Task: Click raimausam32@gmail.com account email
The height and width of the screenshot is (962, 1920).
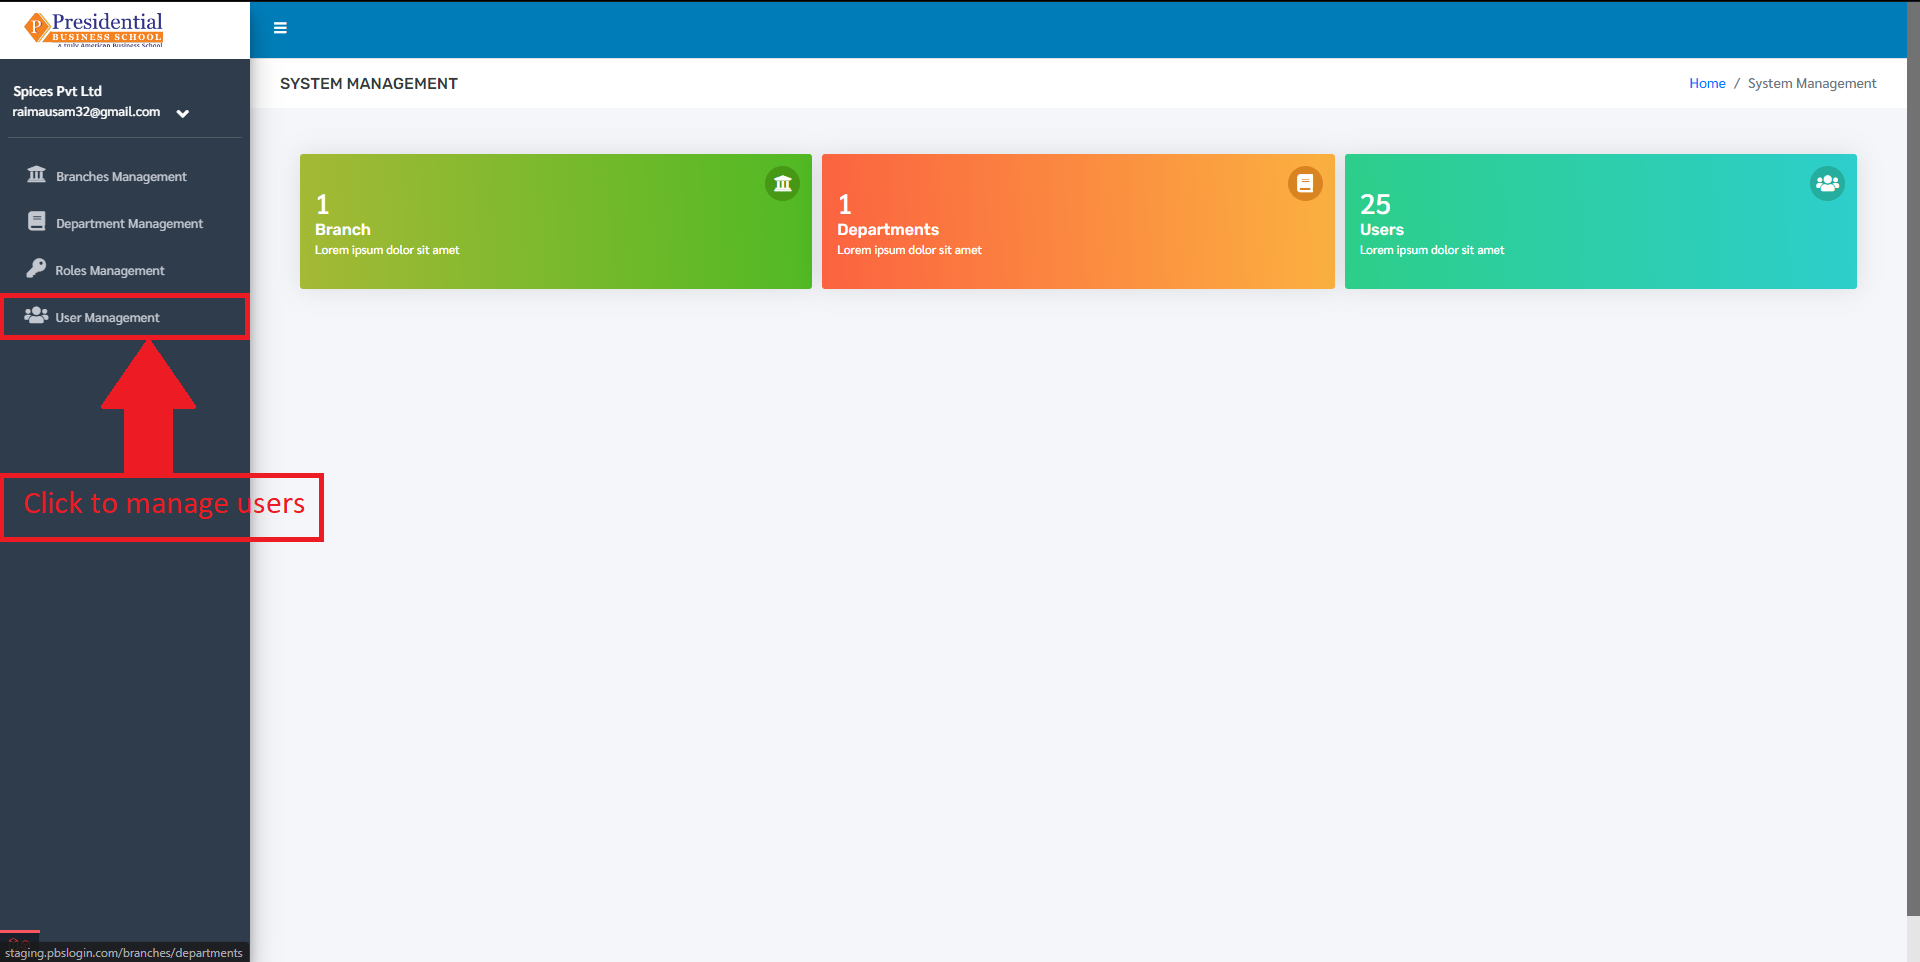Action: point(86,112)
